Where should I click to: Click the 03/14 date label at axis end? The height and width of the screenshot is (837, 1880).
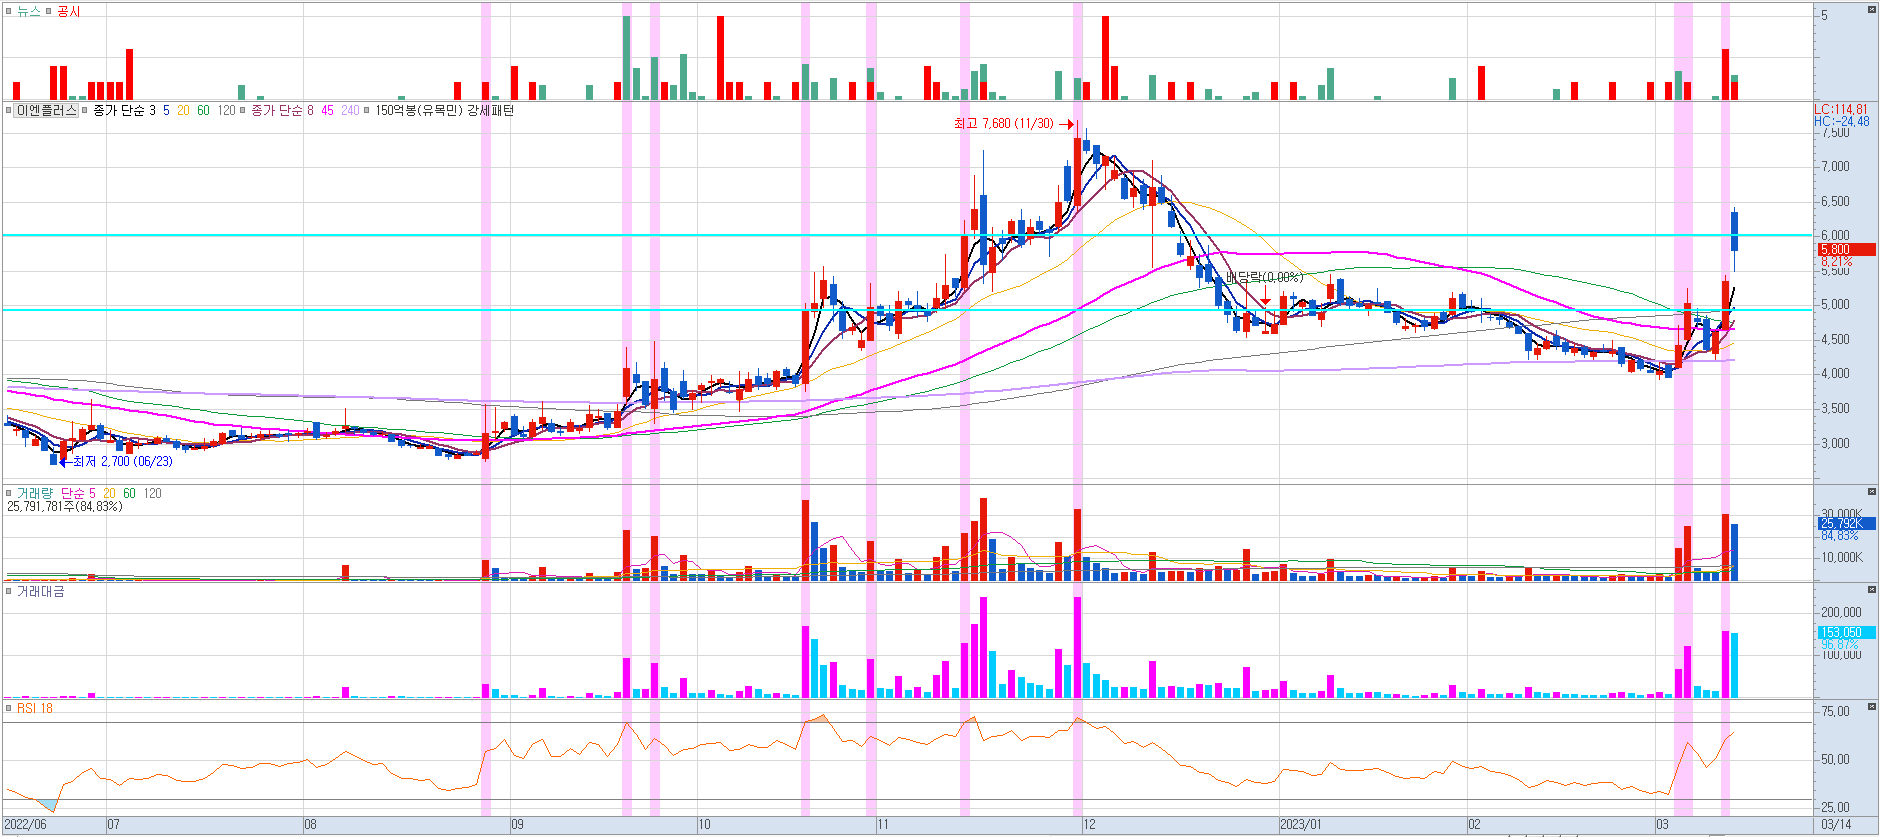tap(1836, 825)
